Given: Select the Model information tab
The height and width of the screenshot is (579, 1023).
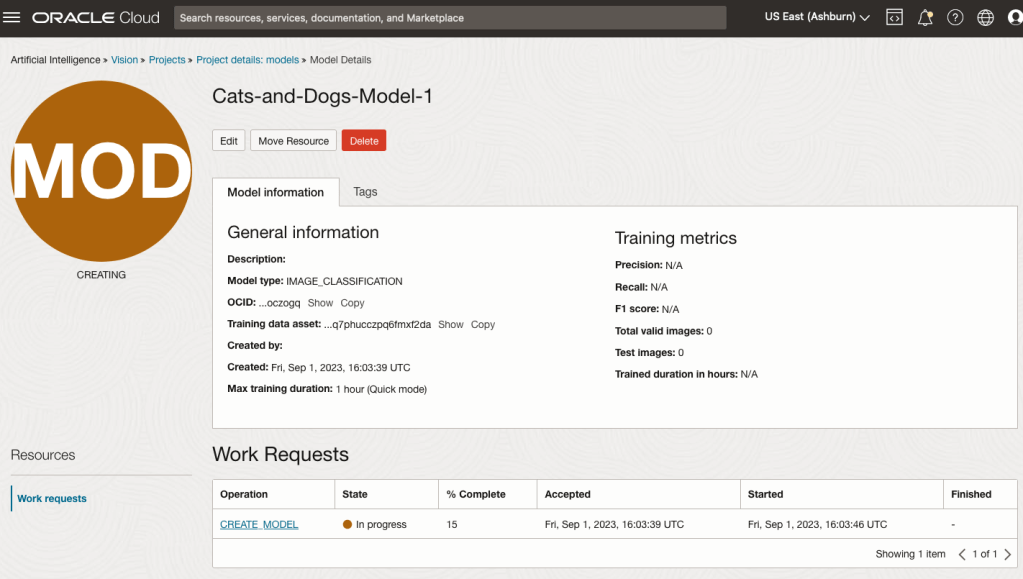Looking at the screenshot, I should click(275, 192).
